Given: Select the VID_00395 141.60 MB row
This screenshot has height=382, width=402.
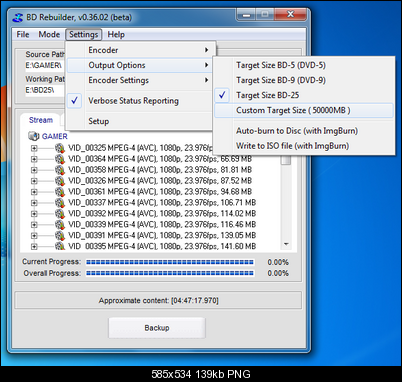Looking at the screenshot, I should click(x=162, y=246).
